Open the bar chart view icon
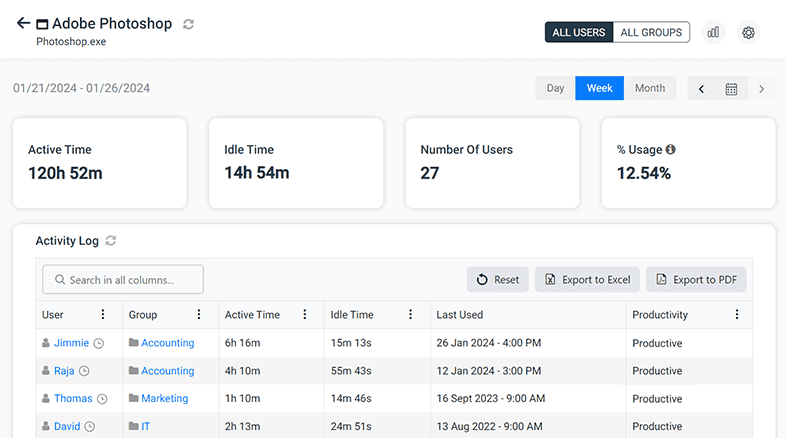This screenshot has width=786, height=438. pos(713,32)
